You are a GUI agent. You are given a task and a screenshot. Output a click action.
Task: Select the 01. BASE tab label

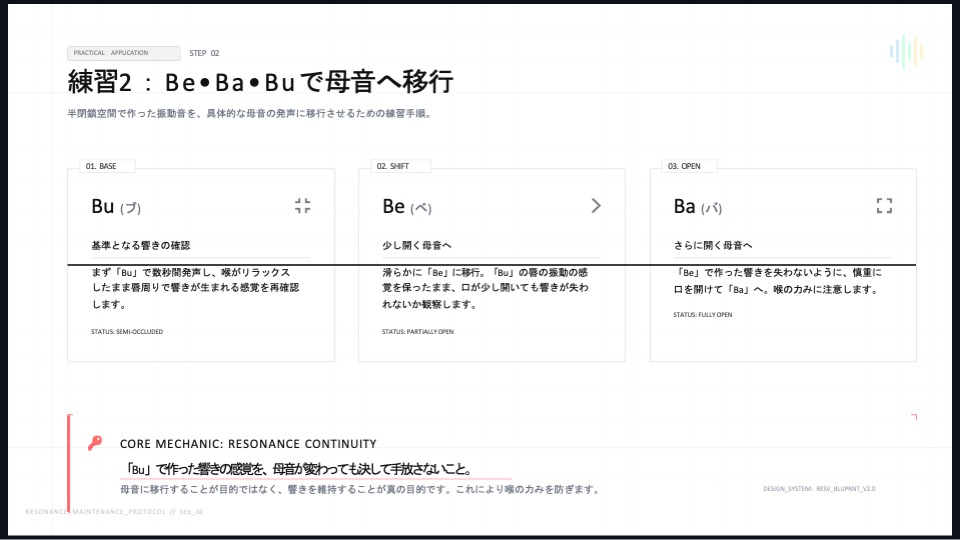pos(102,166)
